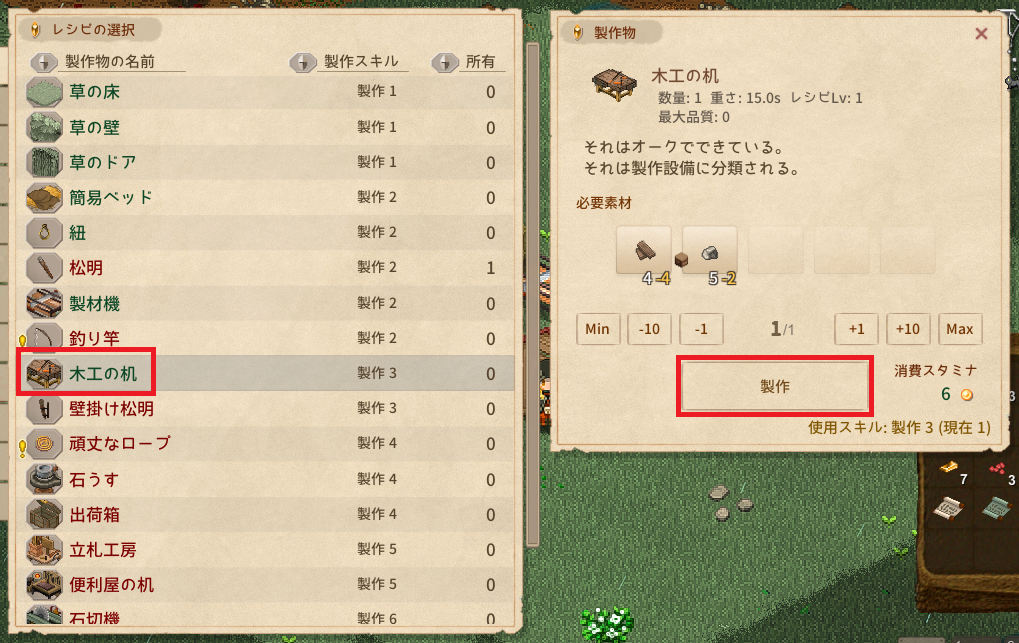Viewport: 1019px width, 643px height.
Task: Click the stone material slot icon
Action: click(710, 250)
